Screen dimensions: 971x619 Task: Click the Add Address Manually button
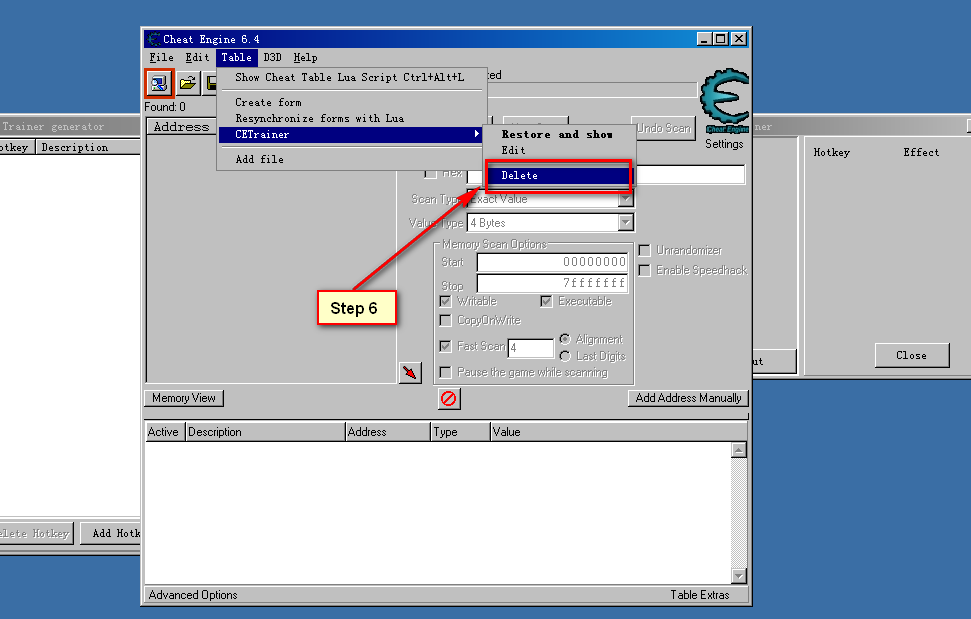(689, 398)
